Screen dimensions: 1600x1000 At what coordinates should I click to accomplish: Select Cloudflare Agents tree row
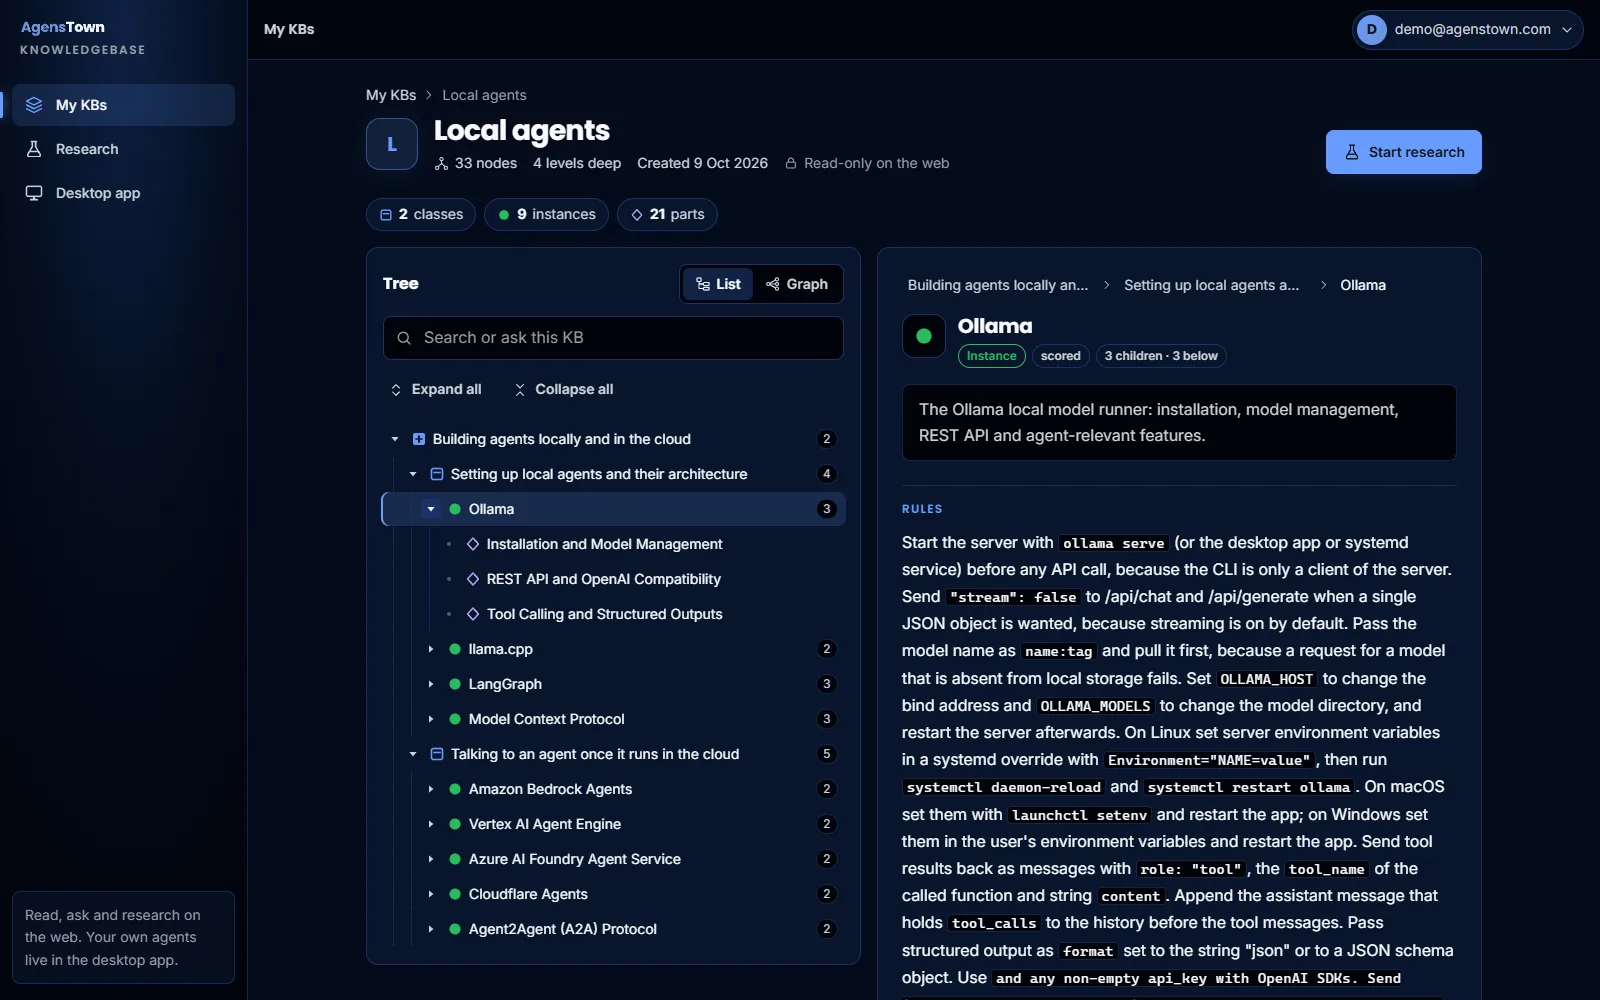pyautogui.click(x=613, y=894)
